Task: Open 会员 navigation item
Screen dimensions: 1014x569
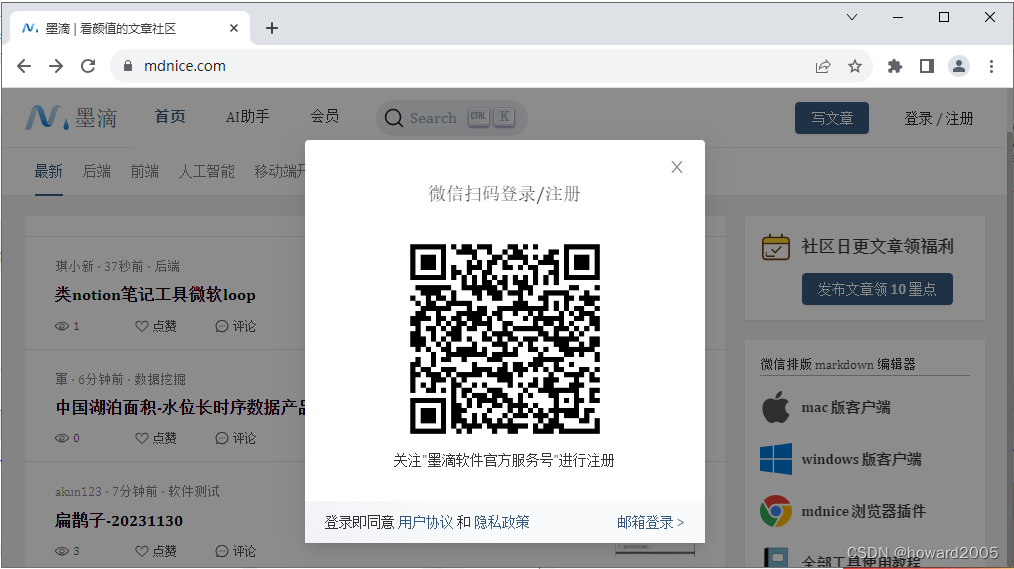Action: 325,116
